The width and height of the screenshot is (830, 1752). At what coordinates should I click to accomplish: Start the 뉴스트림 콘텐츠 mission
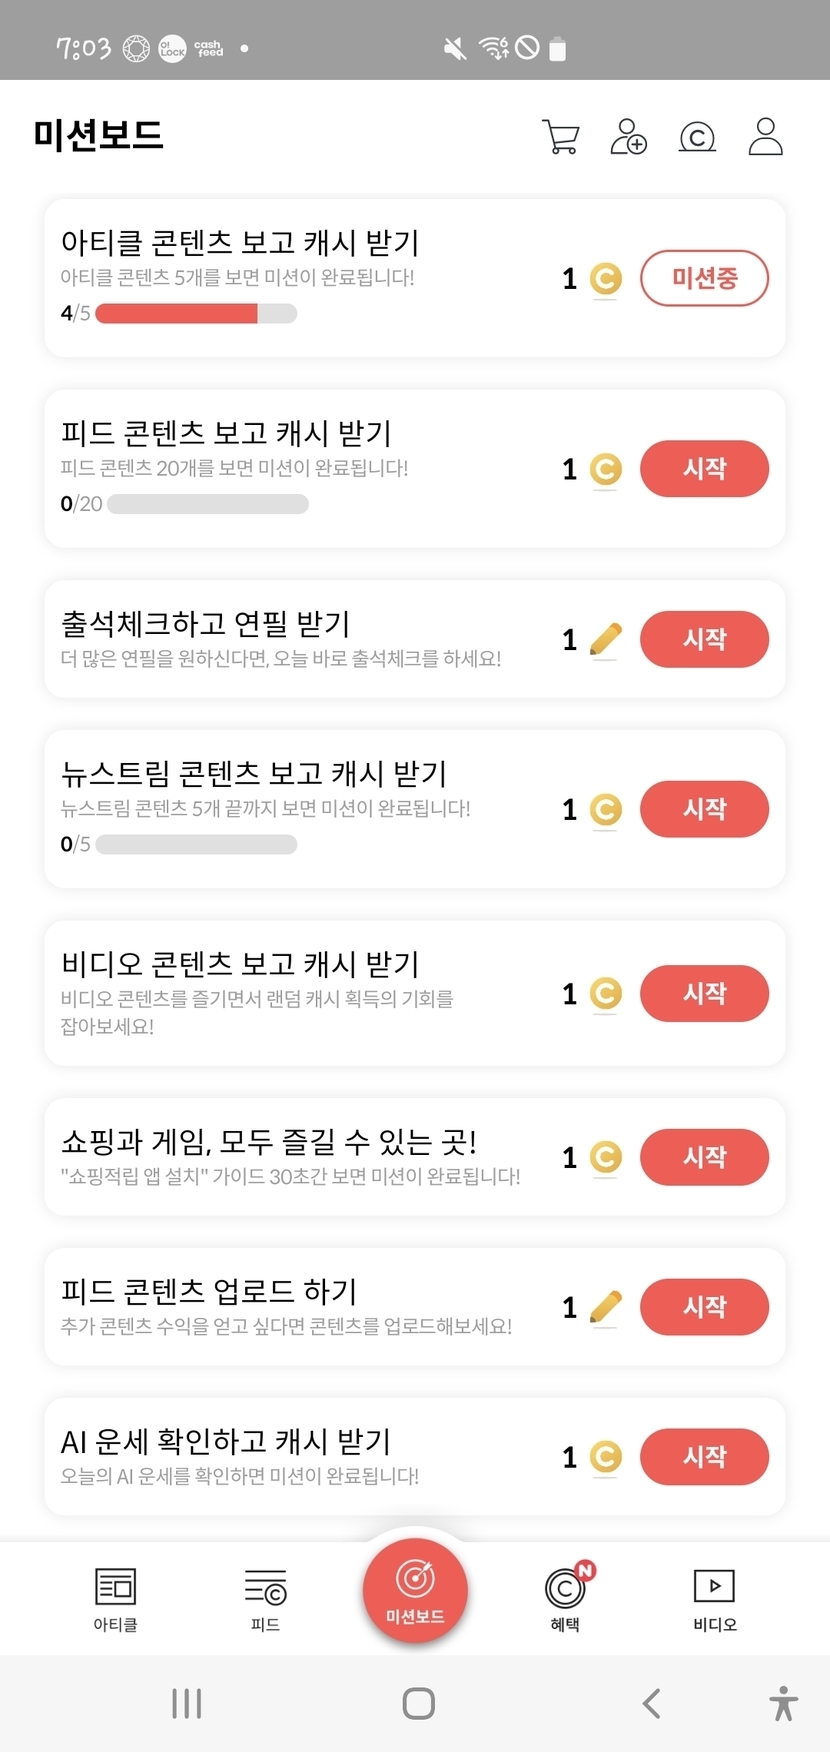pyautogui.click(x=704, y=809)
